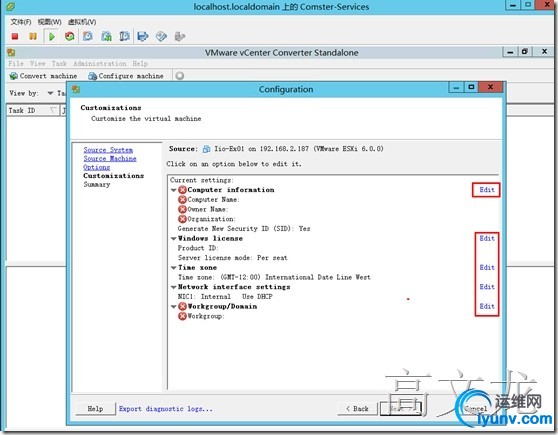Viewport: 558px width, 435px height.
Task: Click Edit for Network interface settings
Action: (x=487, y=287)
